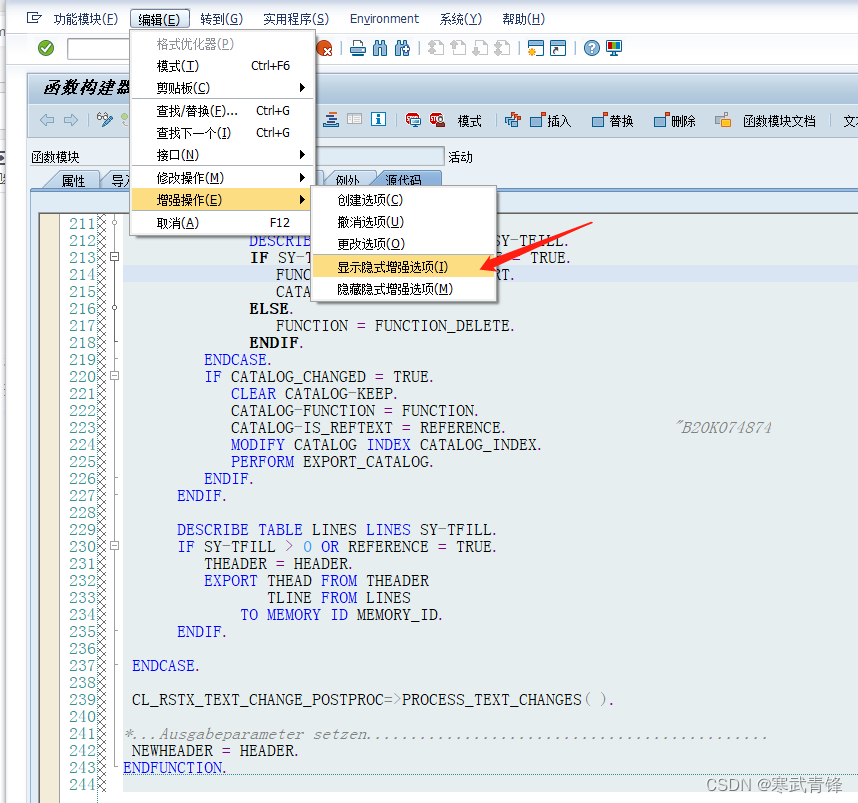Click the grayed list icon beside Pretty Printer

pos(355,119)
